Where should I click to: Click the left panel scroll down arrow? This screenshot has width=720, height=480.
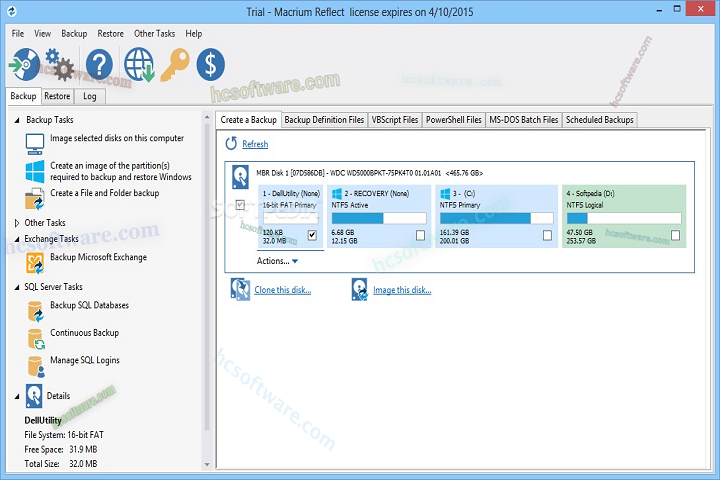[x=207, y=464]
